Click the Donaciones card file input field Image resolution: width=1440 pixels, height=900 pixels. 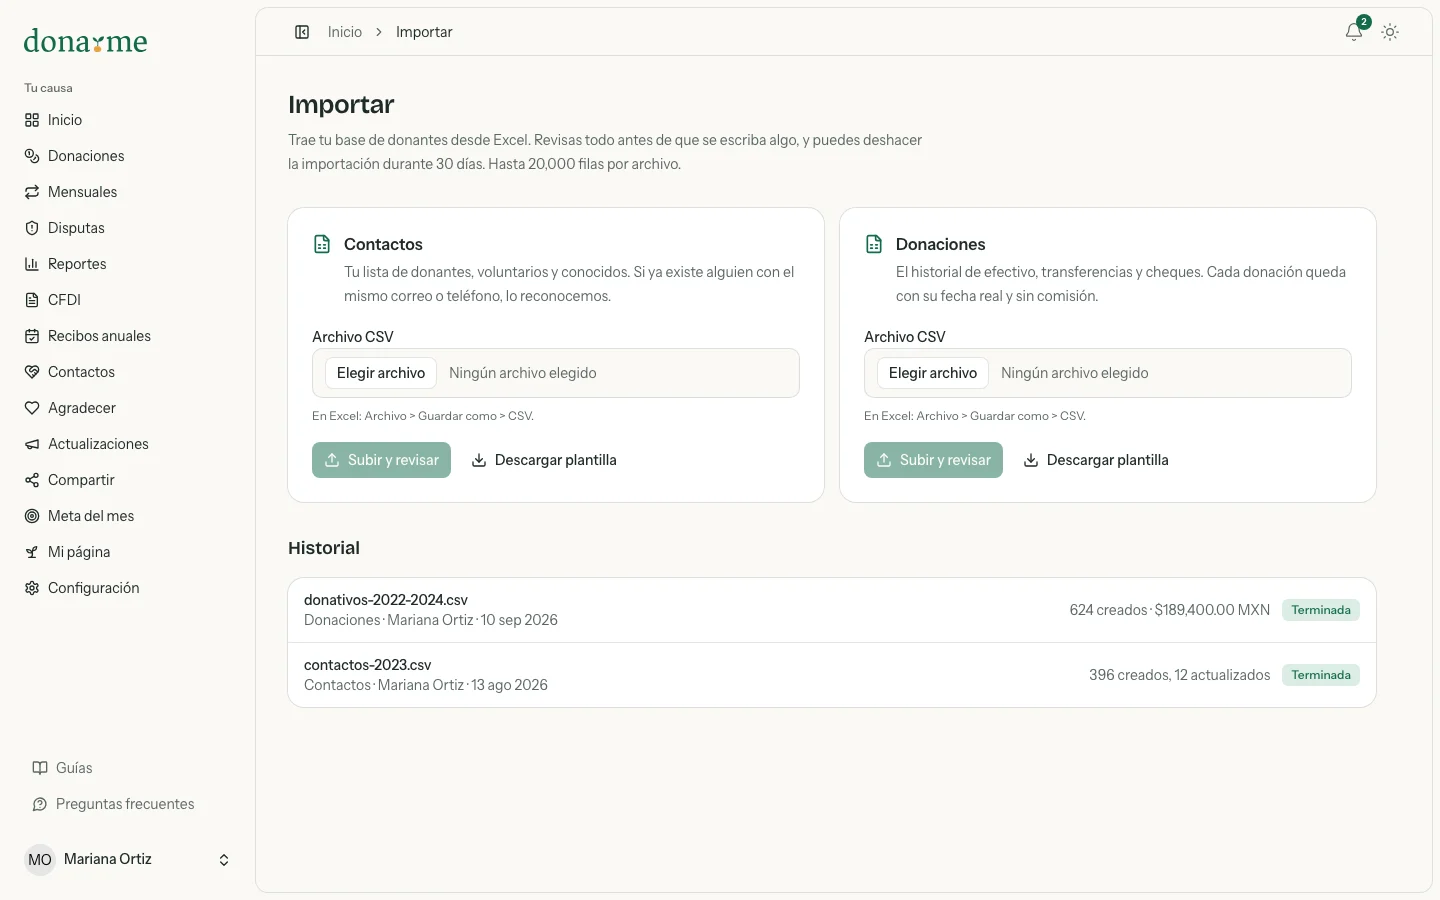point(1108,373)
